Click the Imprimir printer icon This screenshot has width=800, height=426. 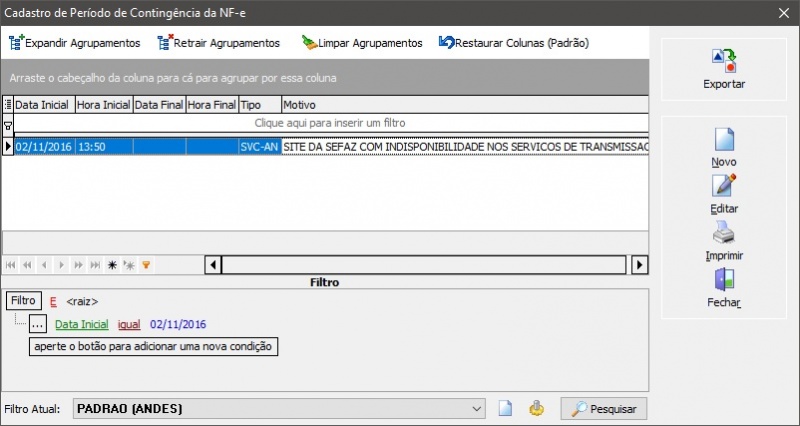pos(724,233)
